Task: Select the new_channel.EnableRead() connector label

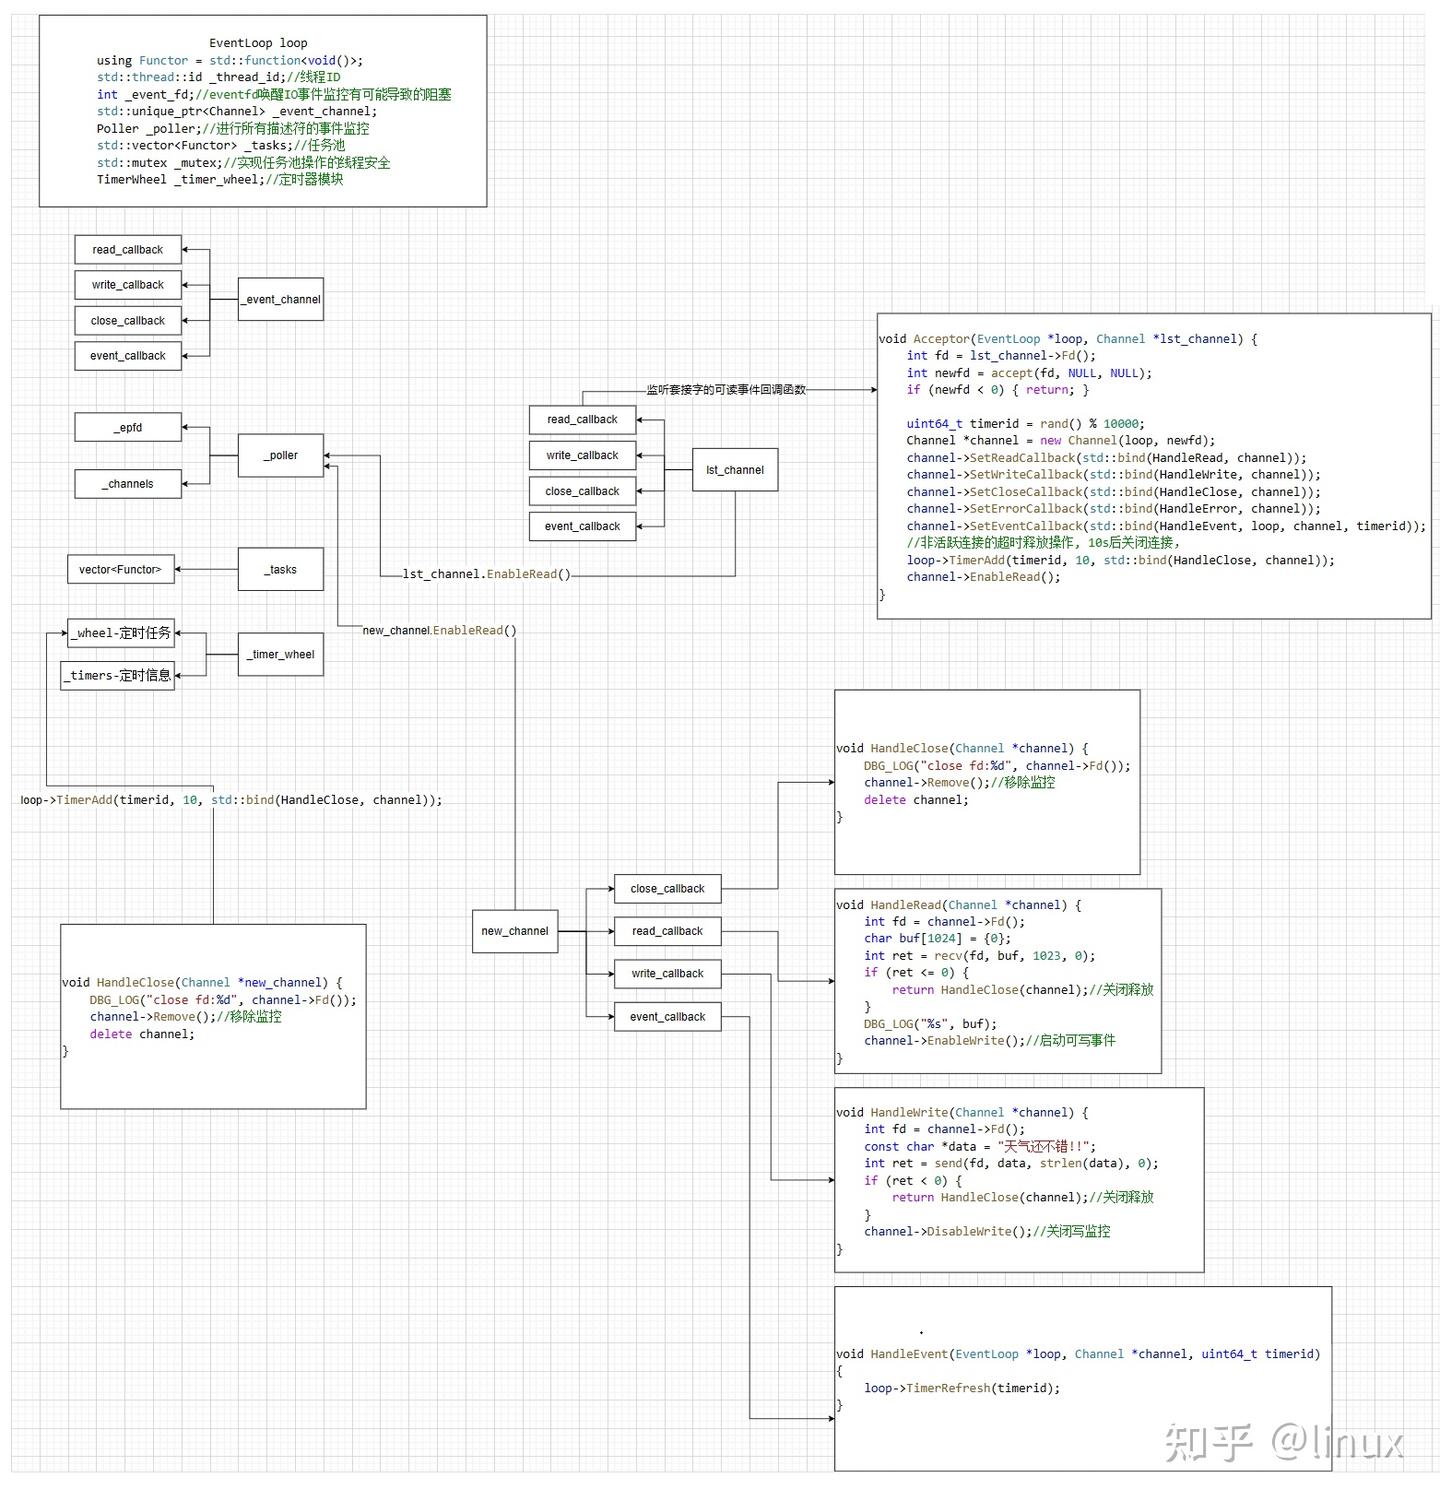Action: coord(439,630)
